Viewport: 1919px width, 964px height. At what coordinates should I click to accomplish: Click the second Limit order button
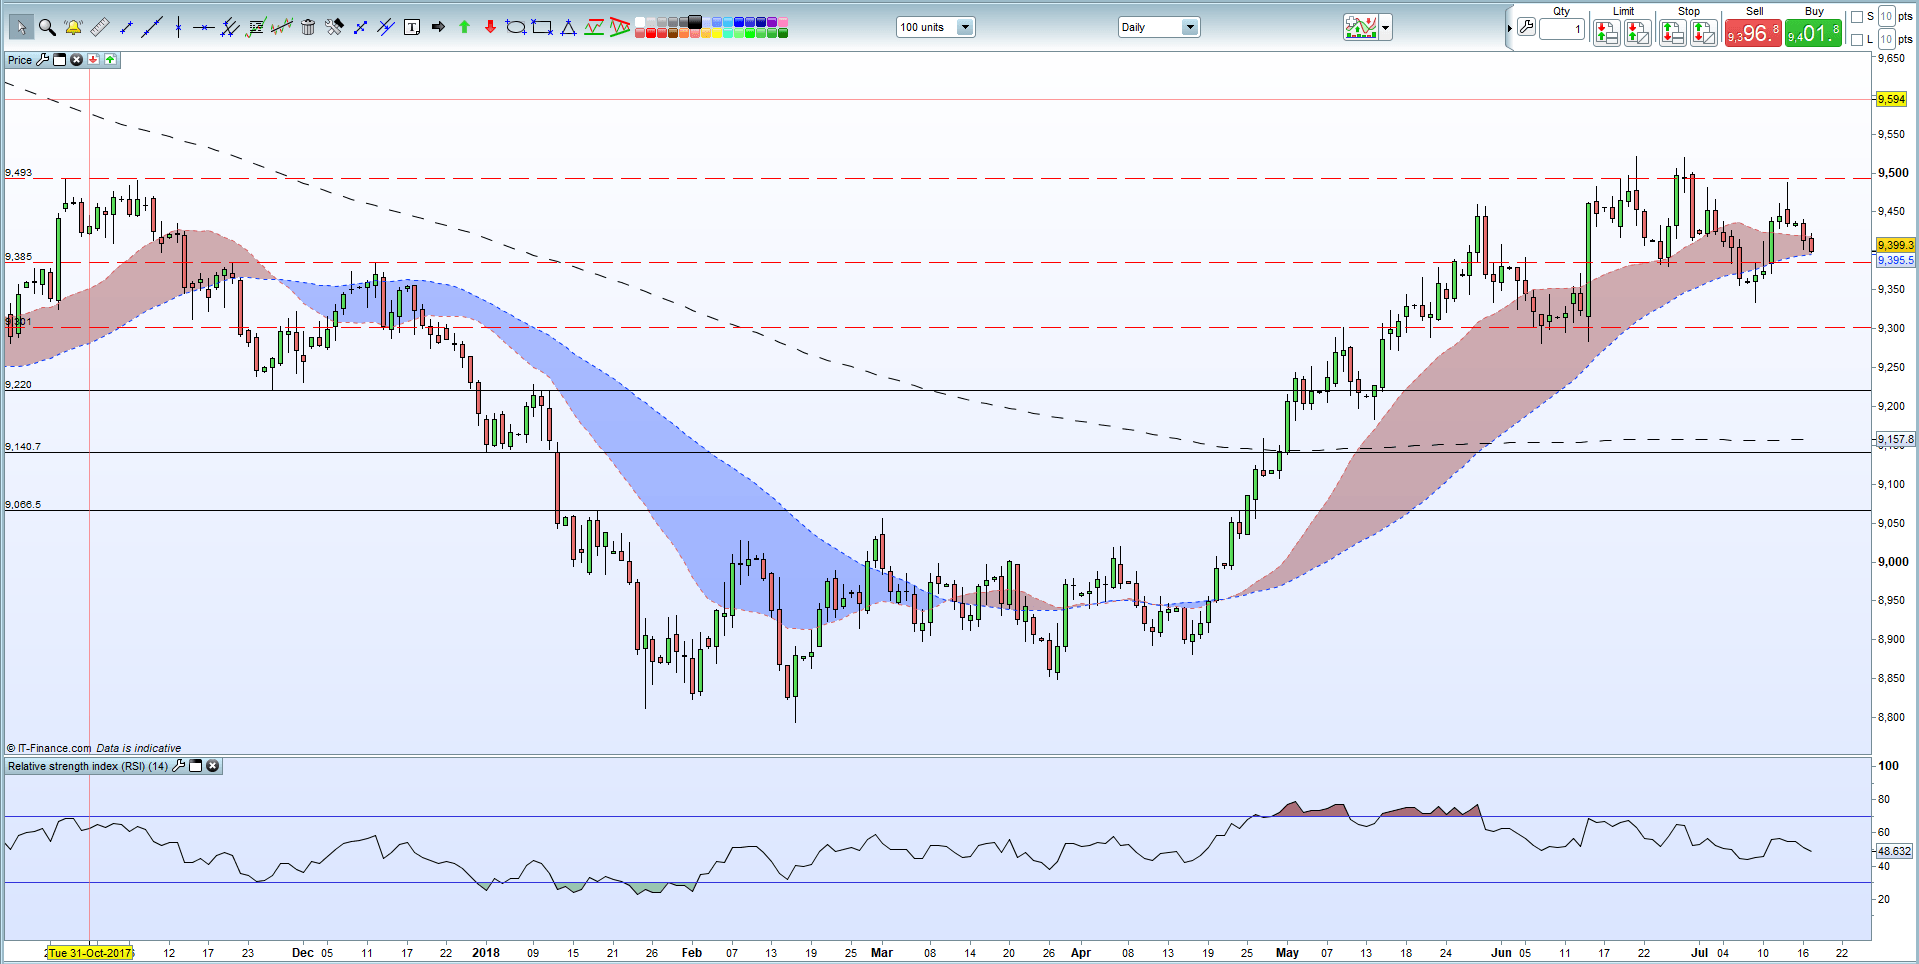point(1638,33)
